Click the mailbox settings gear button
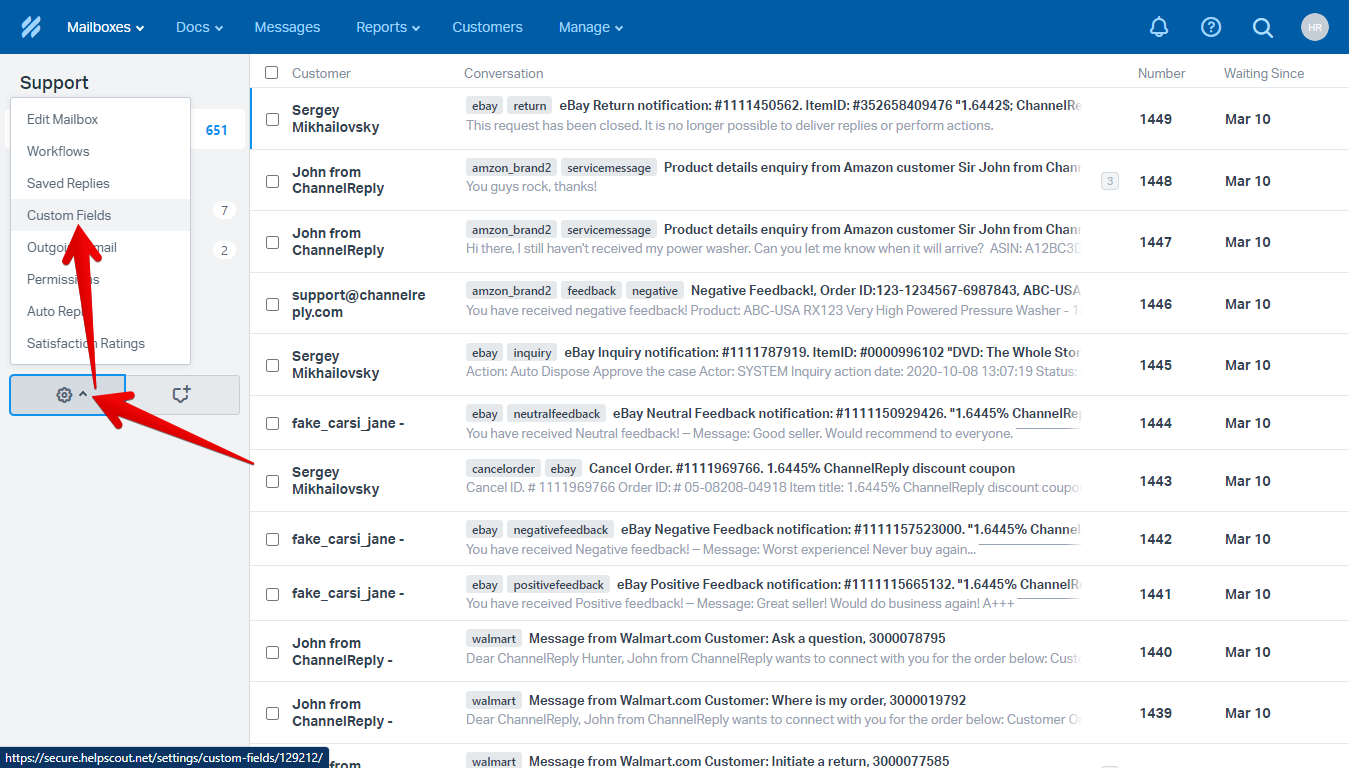 [x=67, y=395]
